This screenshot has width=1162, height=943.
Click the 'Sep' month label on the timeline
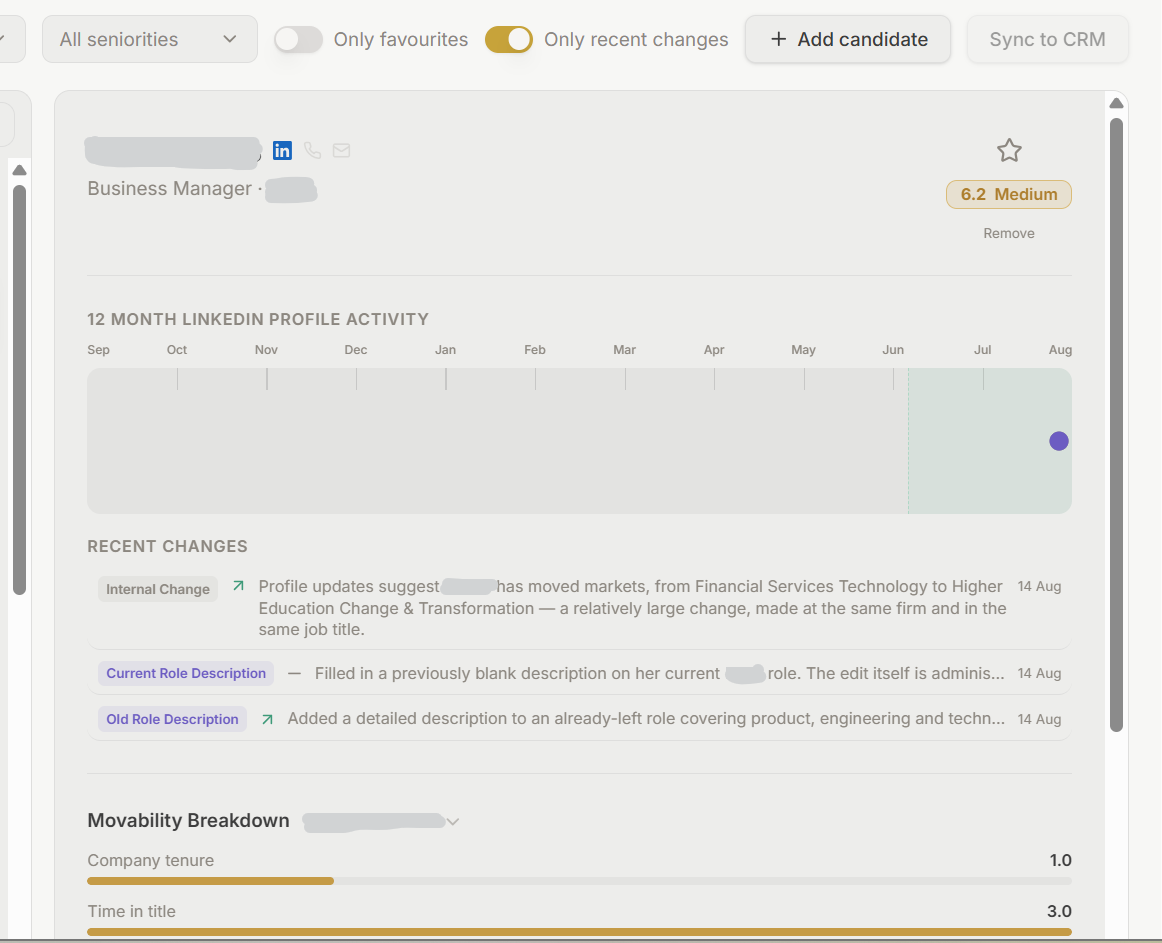[x=99, y=350]
